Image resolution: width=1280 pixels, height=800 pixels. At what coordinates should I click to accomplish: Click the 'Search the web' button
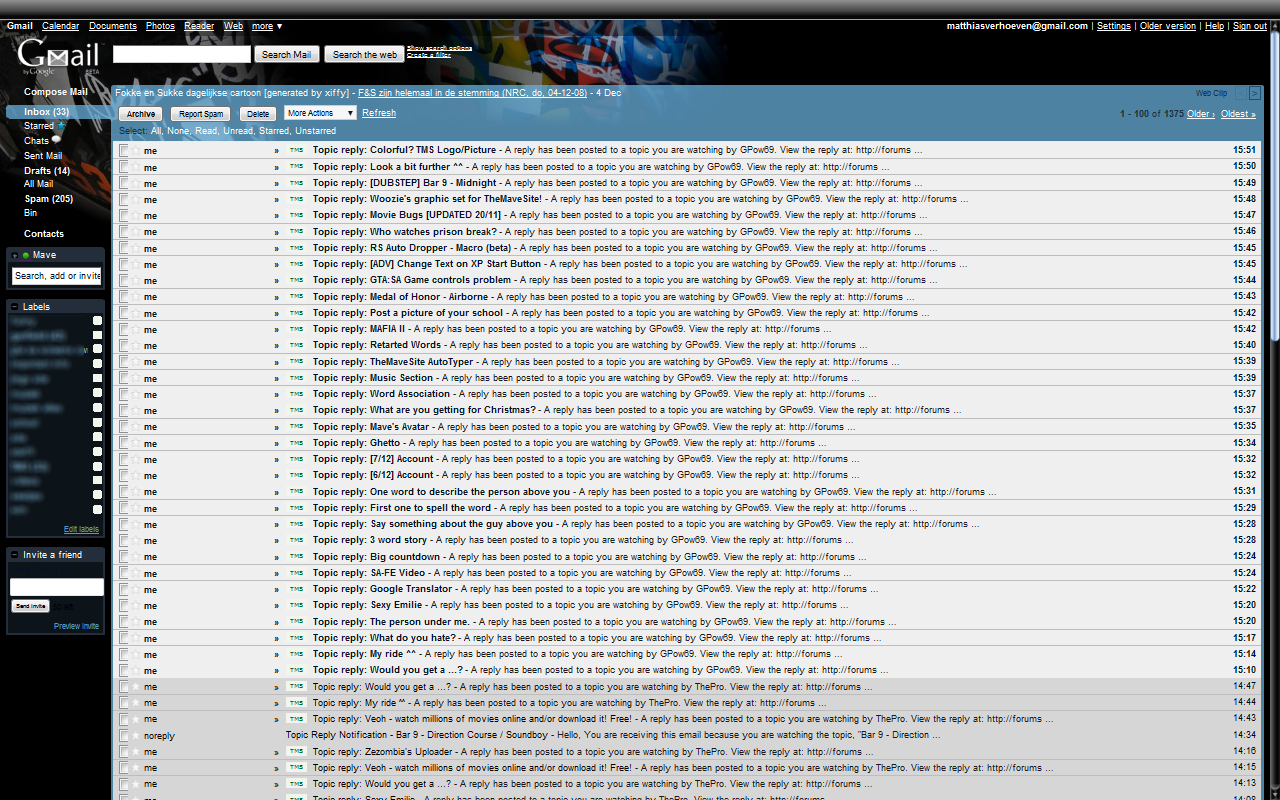pos(365,55)
